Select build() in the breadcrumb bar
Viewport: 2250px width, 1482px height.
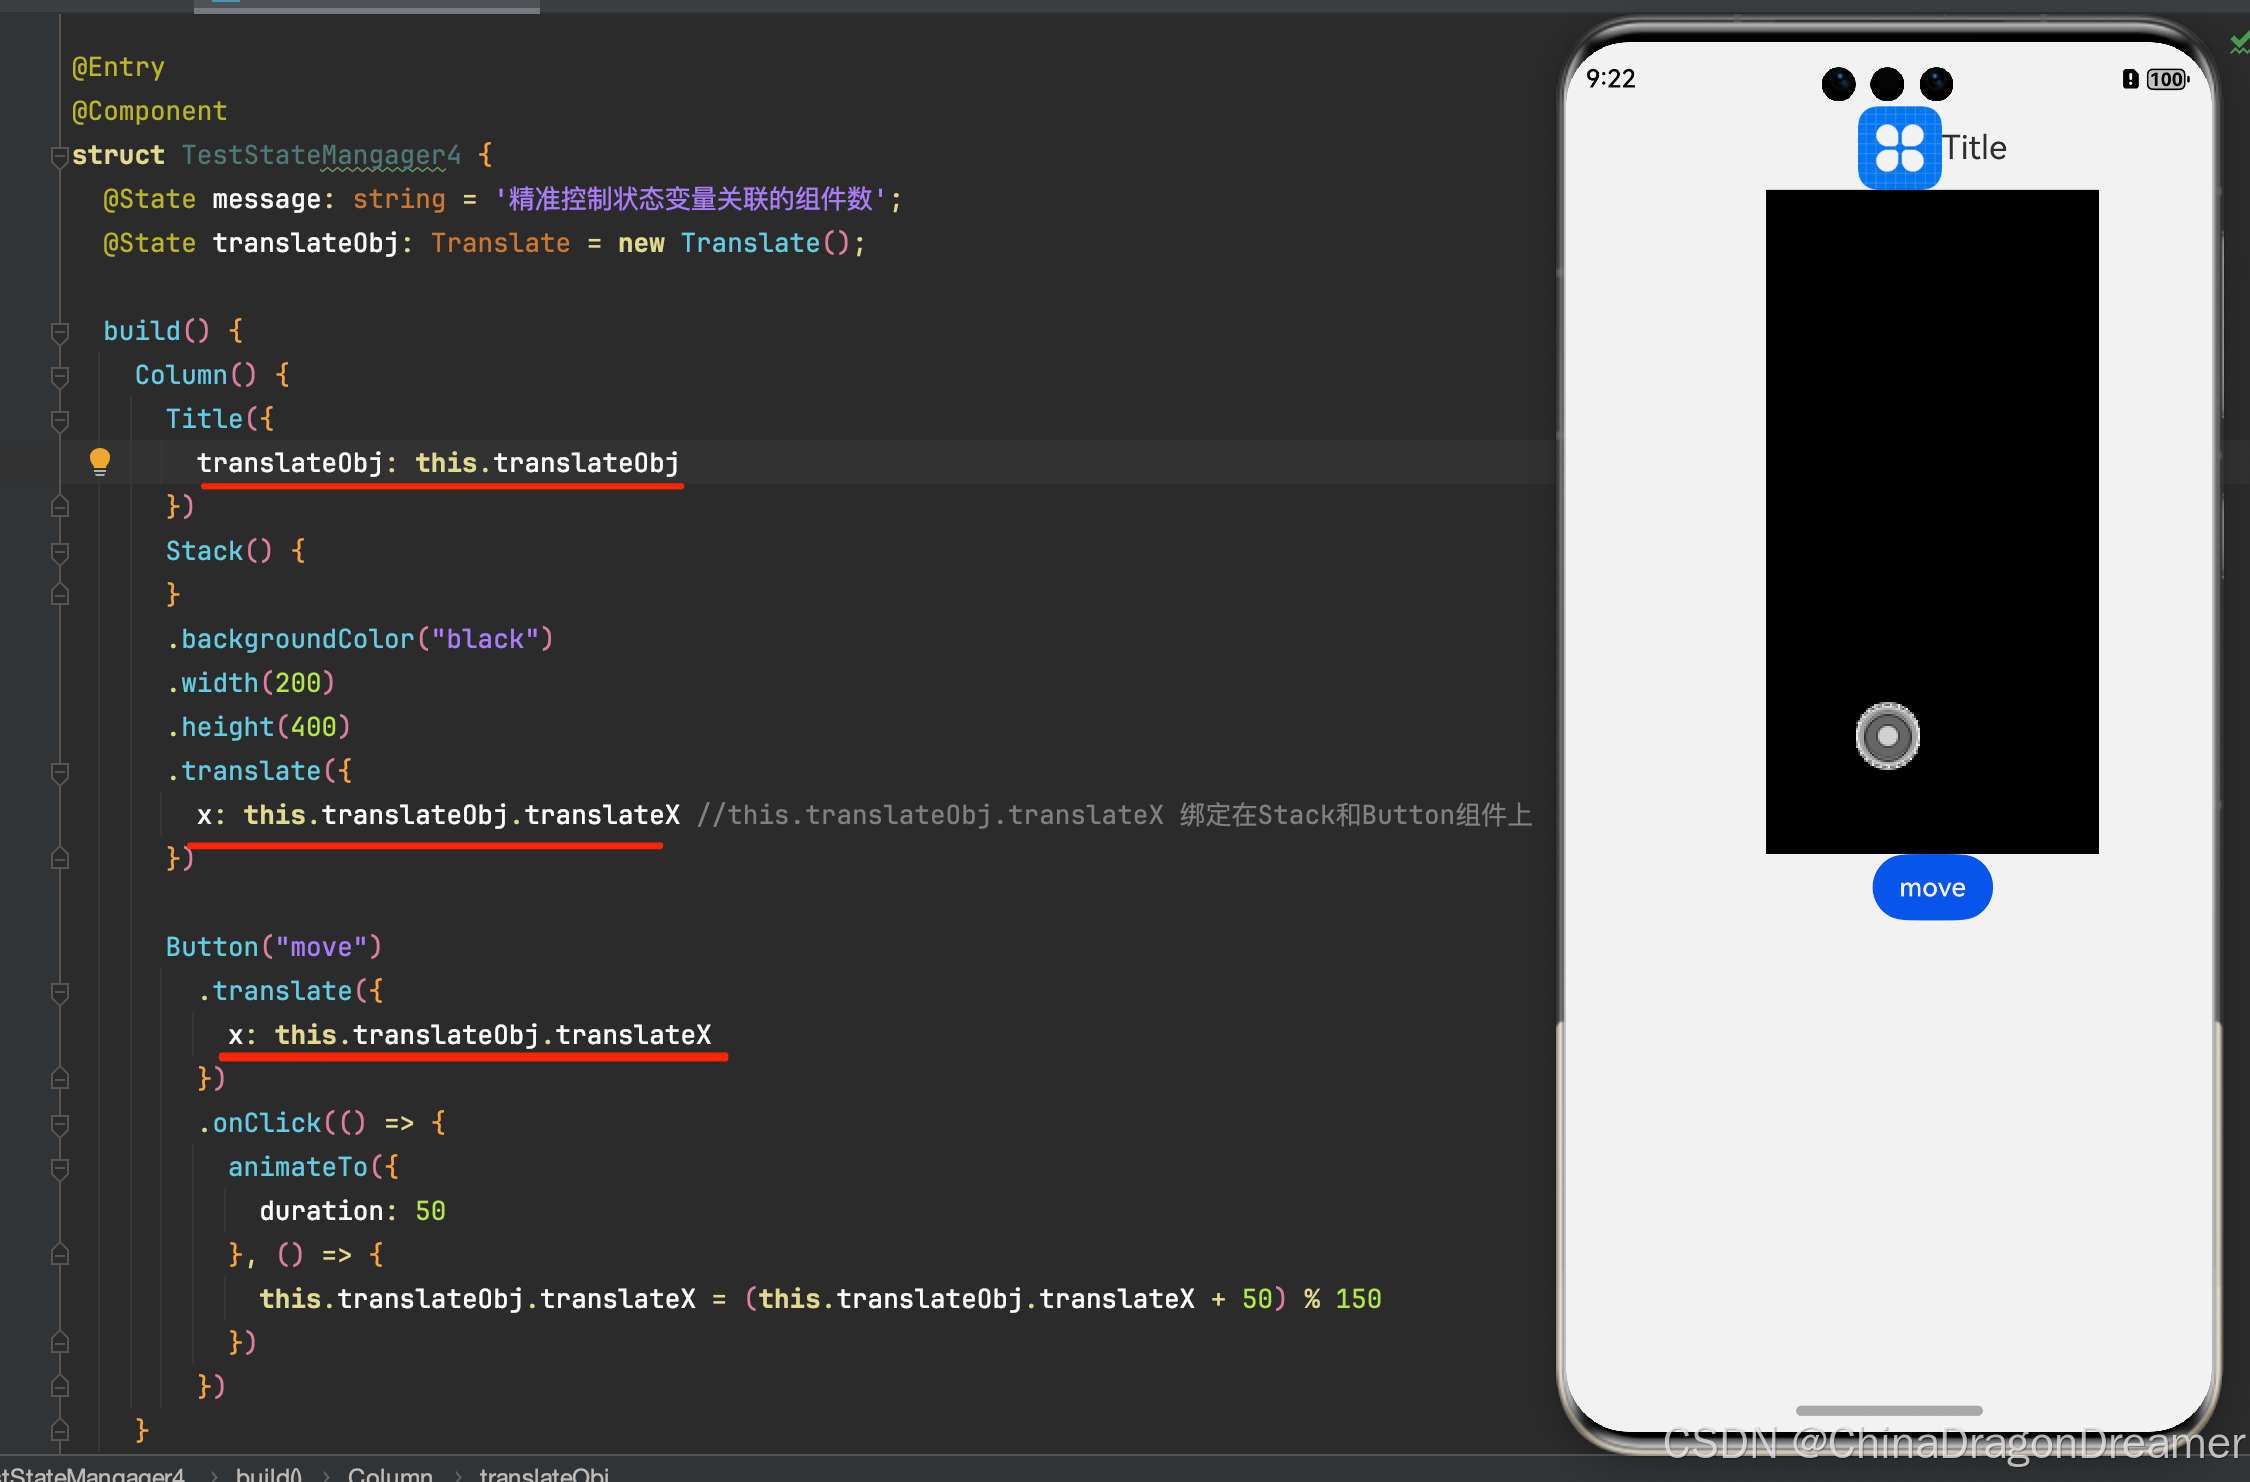click(x=268, y=1474)
